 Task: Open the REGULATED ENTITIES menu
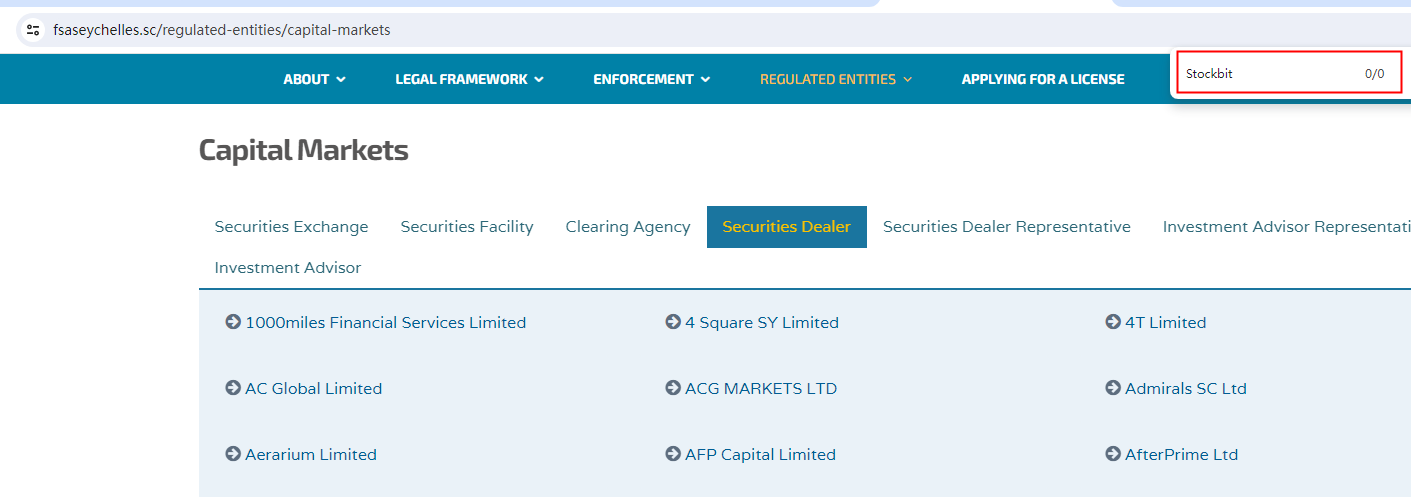835,79
